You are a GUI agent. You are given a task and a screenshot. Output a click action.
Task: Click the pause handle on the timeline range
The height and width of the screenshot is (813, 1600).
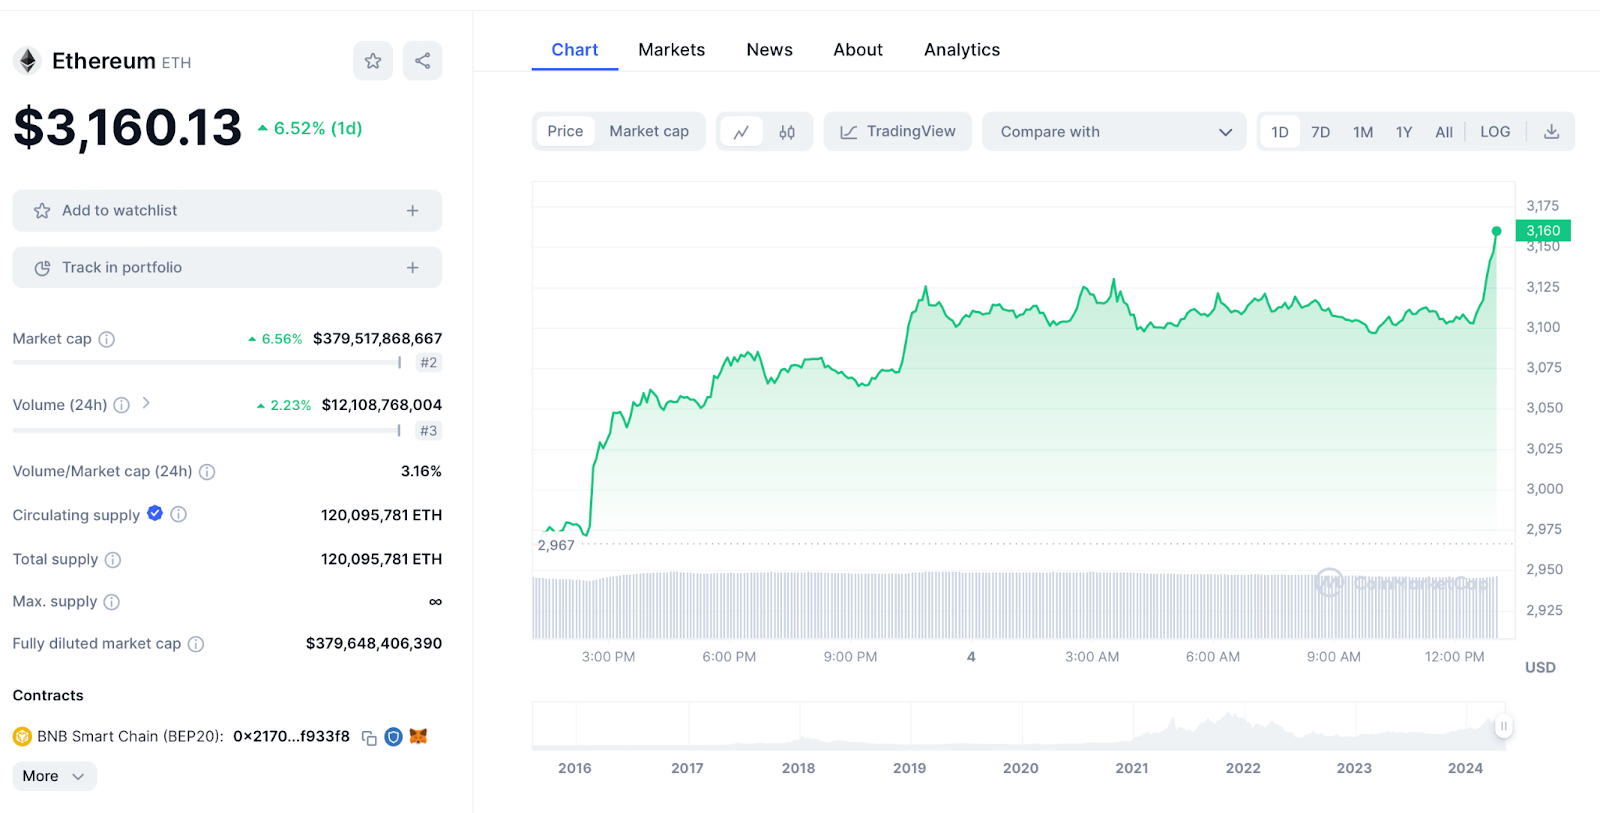click(x=1503, y=726)
